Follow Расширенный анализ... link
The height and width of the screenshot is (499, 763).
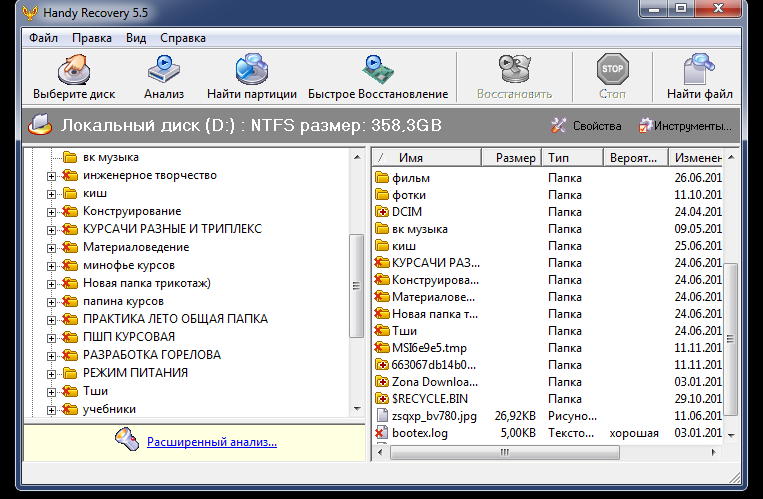coord(212,442)
